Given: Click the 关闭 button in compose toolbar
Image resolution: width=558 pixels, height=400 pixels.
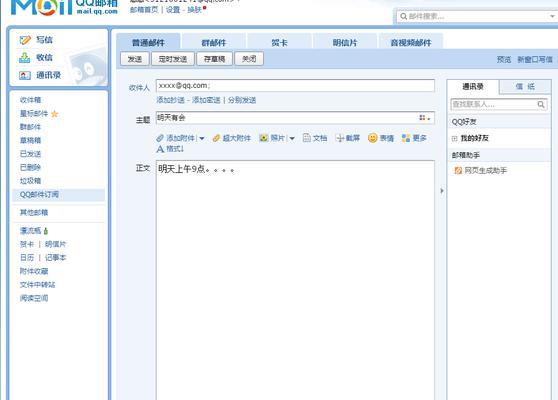Looking at the screenshot, I should (x=249, y=59).
